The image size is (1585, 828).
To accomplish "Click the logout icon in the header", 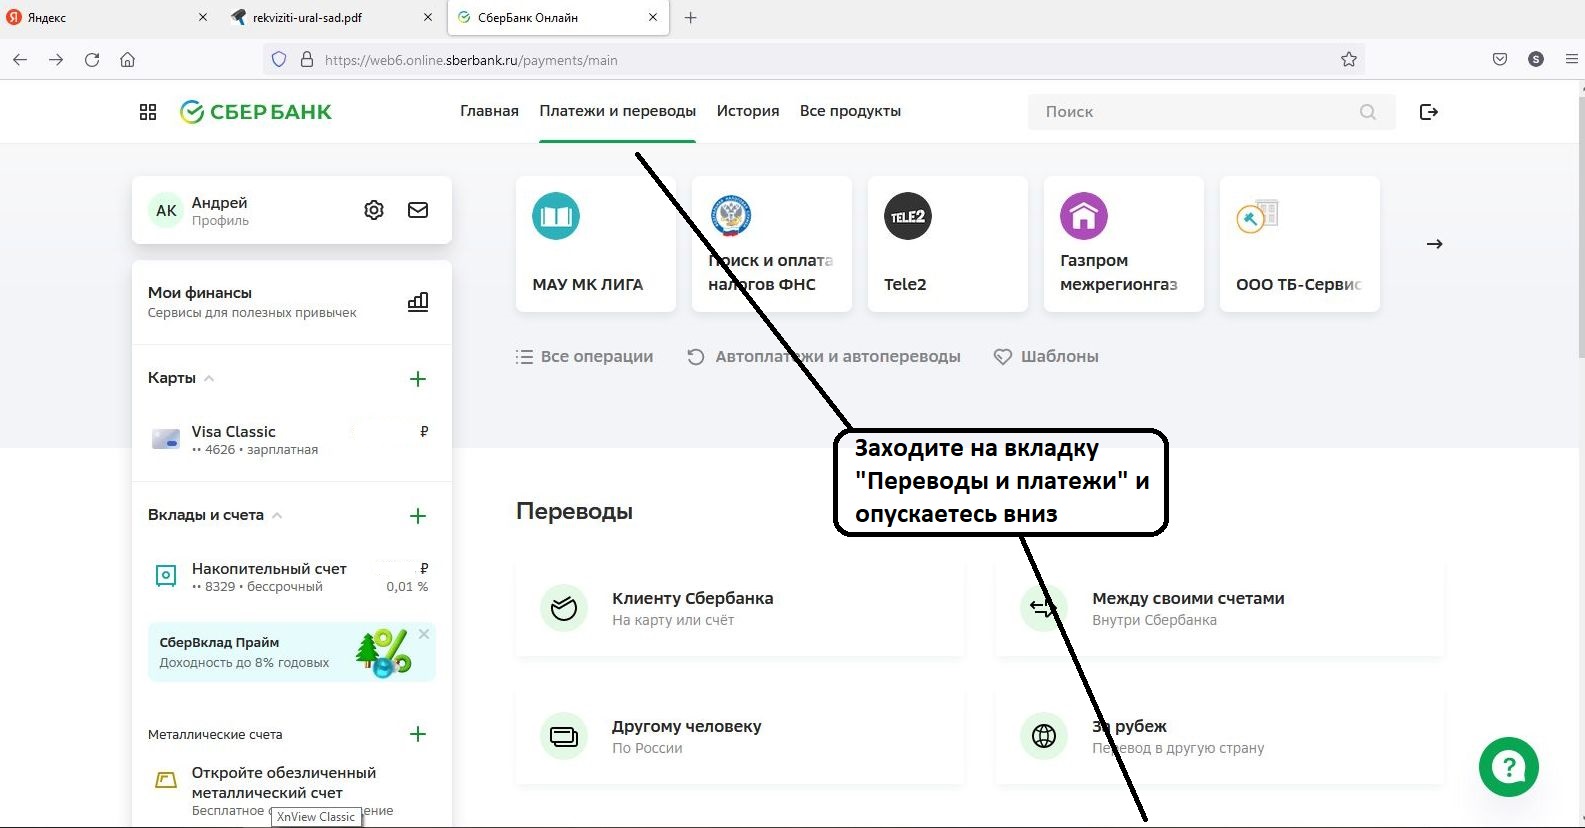I will click(x=1429, y=112).
